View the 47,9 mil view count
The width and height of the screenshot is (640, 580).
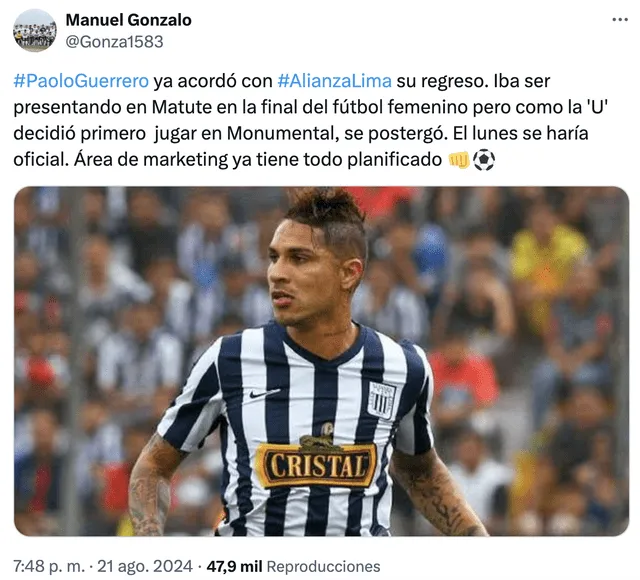pos(234,566)
